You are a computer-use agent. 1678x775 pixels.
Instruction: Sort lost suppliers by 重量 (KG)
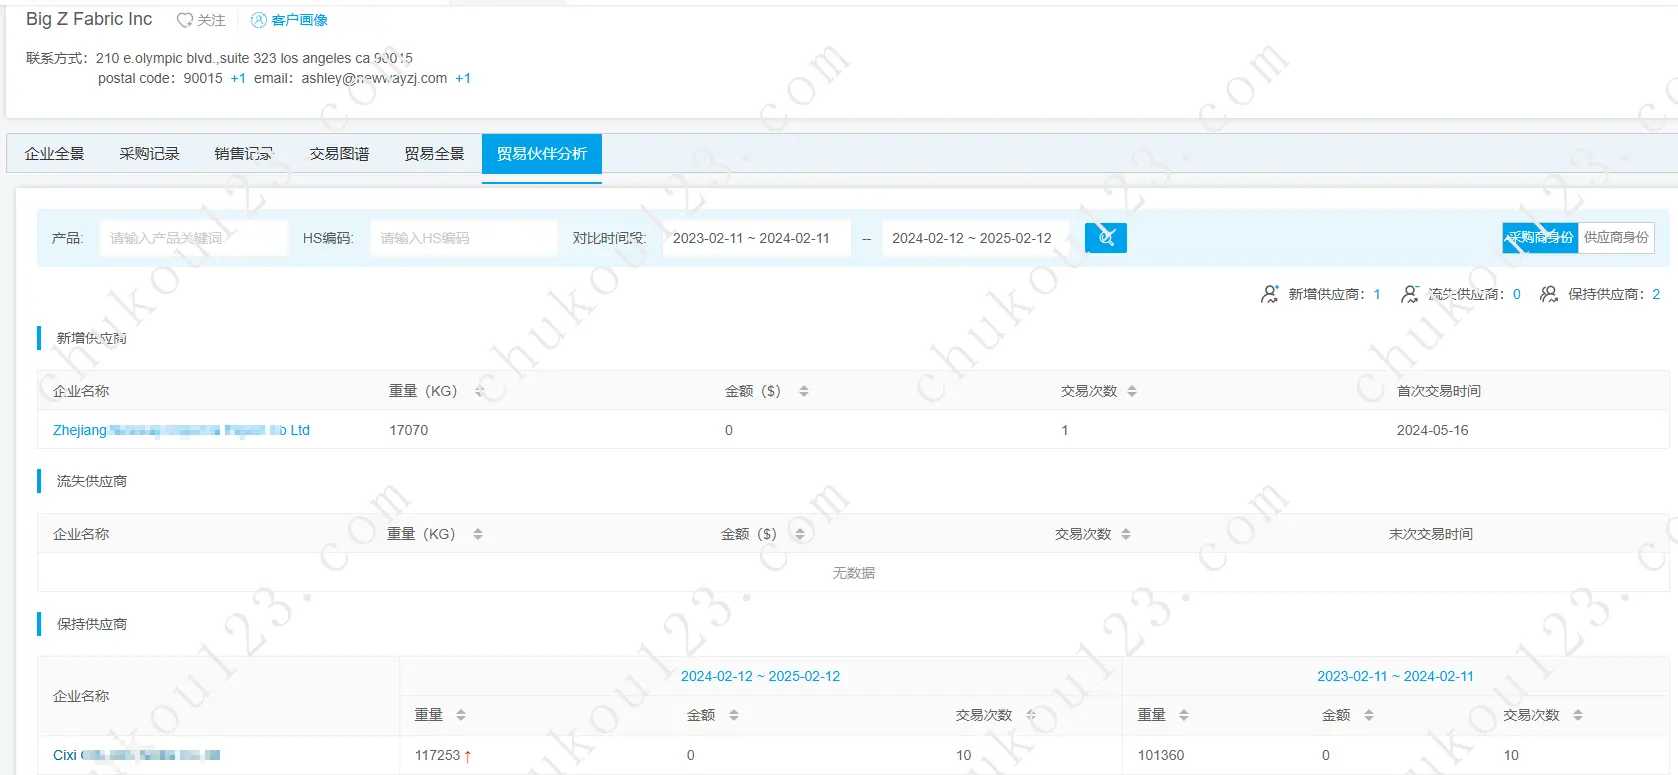(x=478, y=534)
